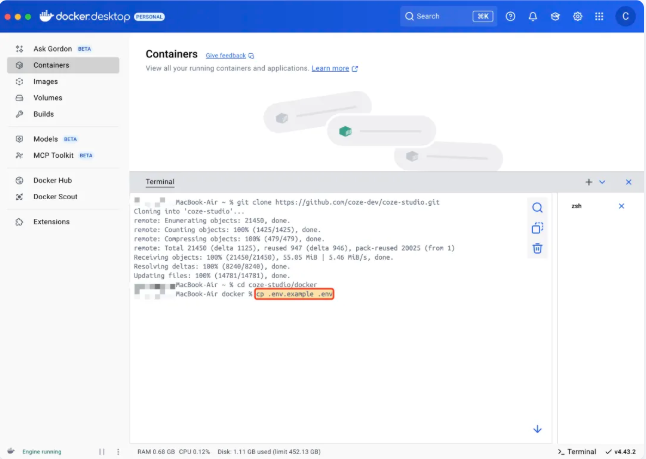This screenshot has height=459, width=646.
Task: Expand the terminal shell chevron dropdown
Action: [x=602, y=182]
